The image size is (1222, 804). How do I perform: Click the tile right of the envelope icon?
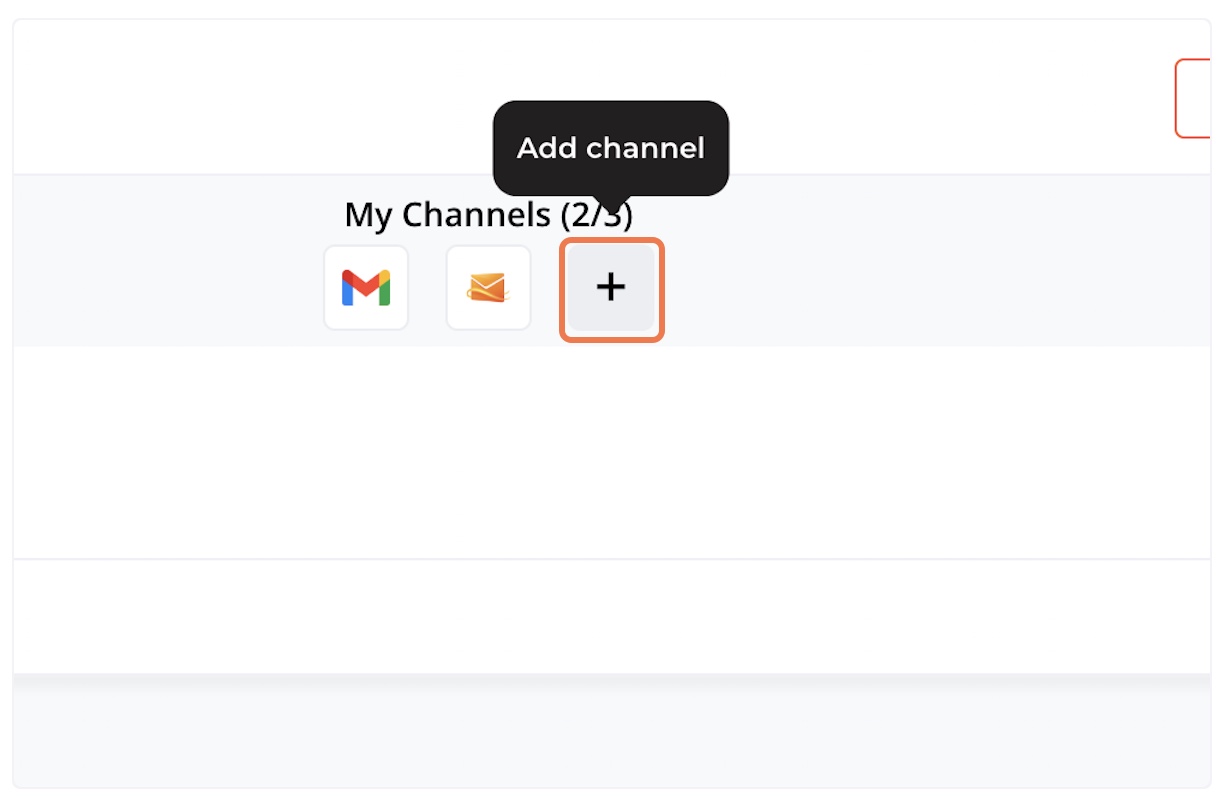point(611,288)
